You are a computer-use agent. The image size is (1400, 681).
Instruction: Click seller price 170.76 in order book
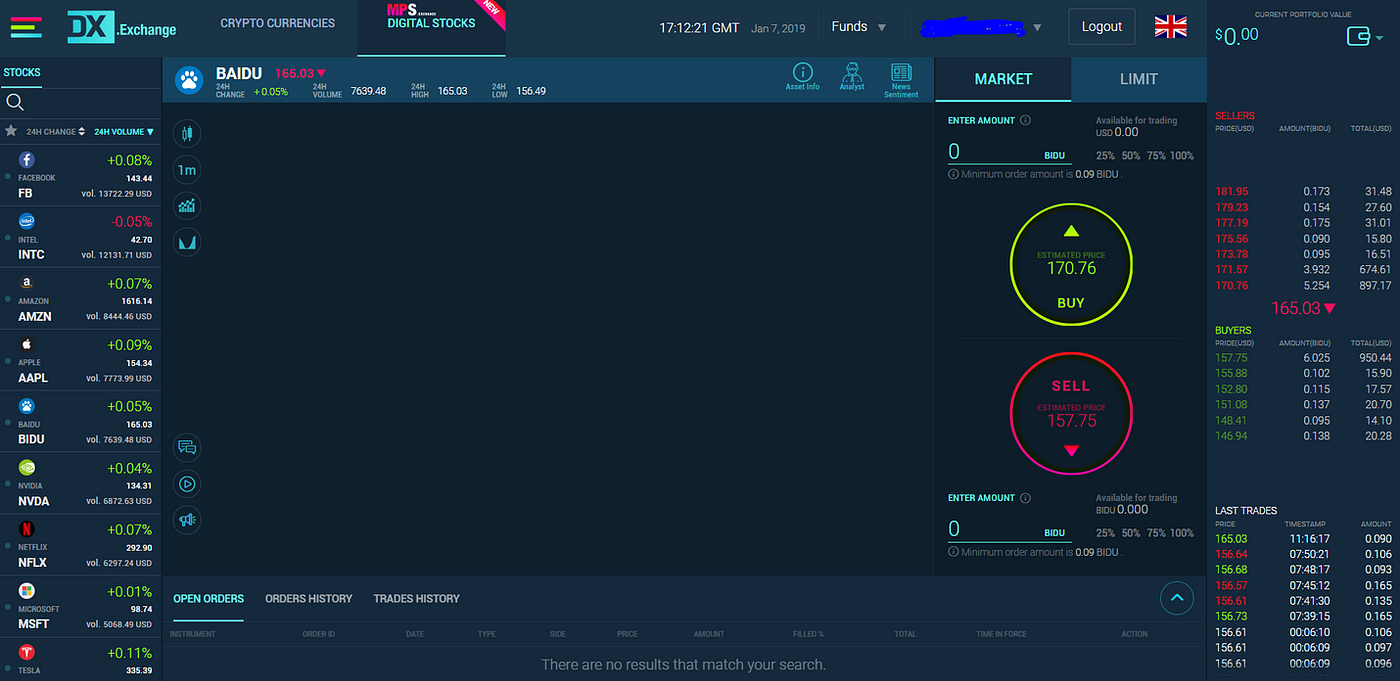click(x=1231, y=286)
